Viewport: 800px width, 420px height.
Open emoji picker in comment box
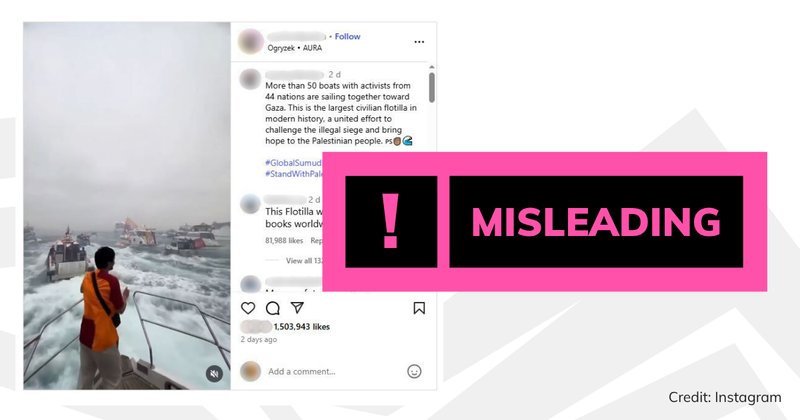(x=414, y=372)
